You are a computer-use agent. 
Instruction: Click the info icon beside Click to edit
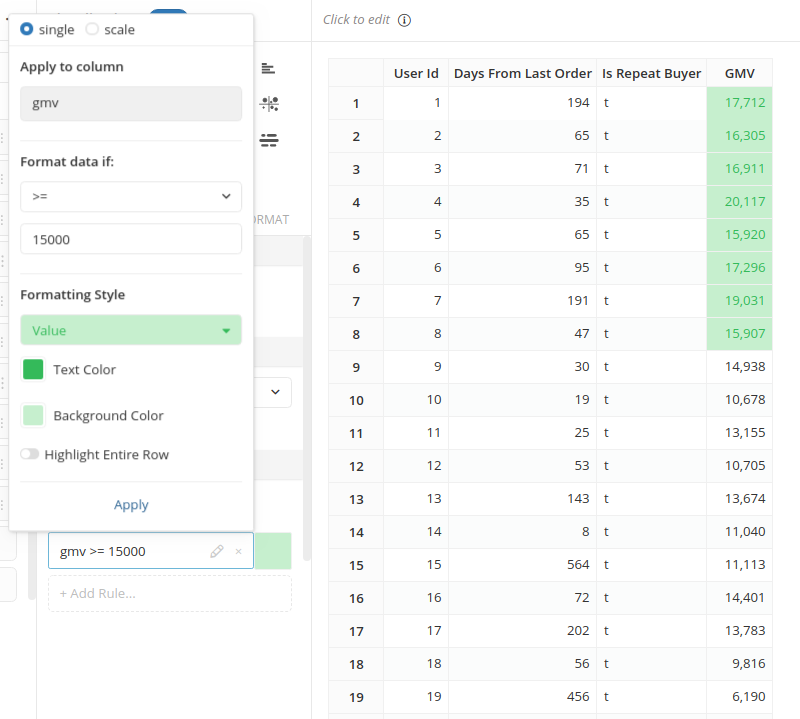coord(405,20)
